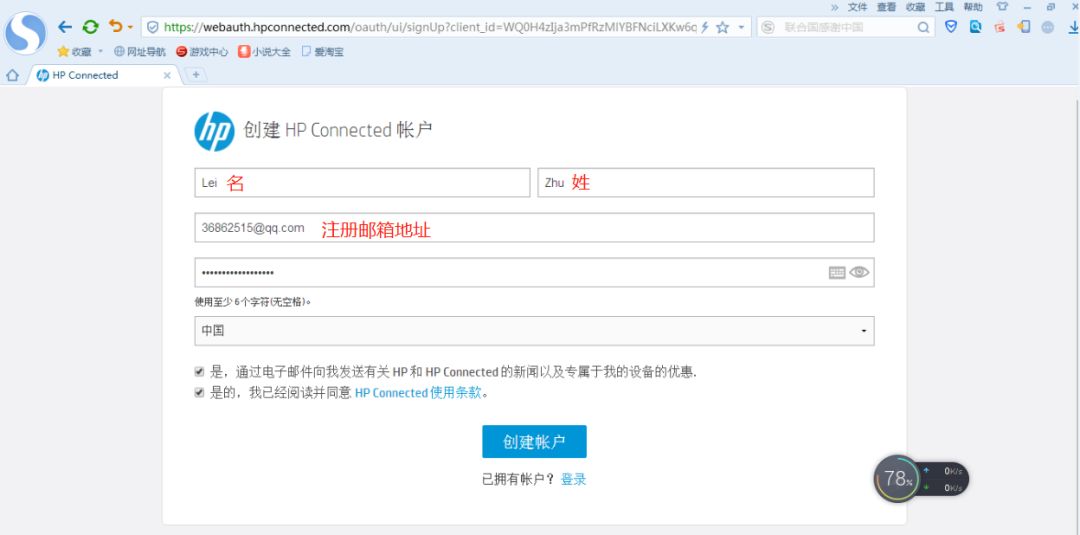Expand the favorites bar dropdown arrow
This screenshot has width=1080, height=535.
pyautogui.click(x=101, y=52)
